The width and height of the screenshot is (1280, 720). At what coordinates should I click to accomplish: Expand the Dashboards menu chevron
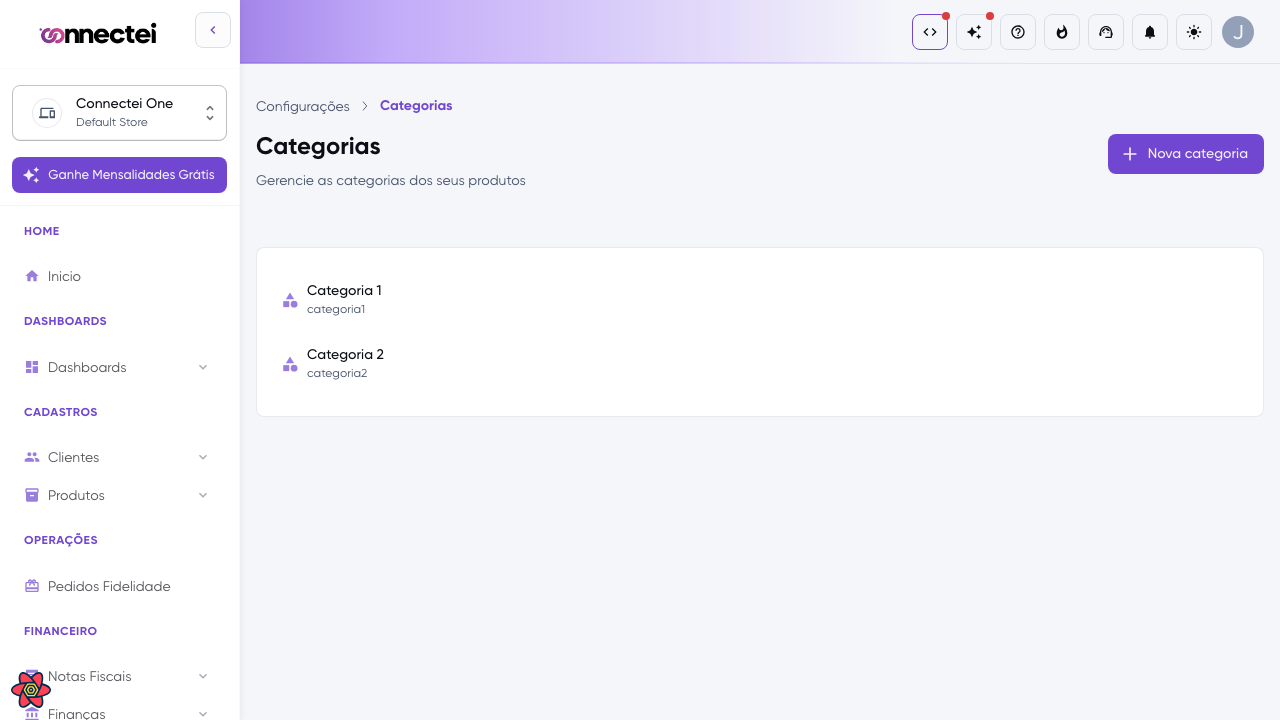pos(203,367)
